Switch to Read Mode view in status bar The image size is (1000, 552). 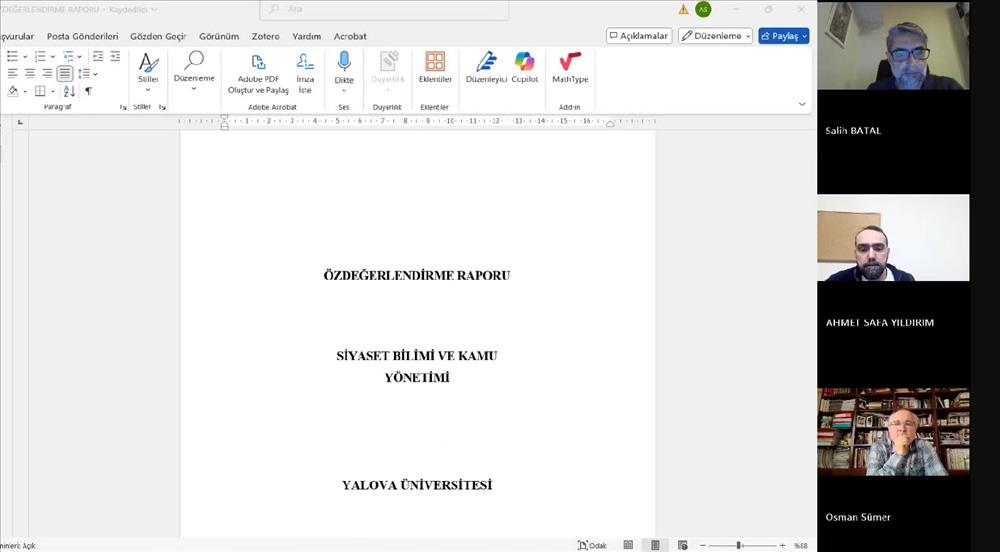(628, 545)
